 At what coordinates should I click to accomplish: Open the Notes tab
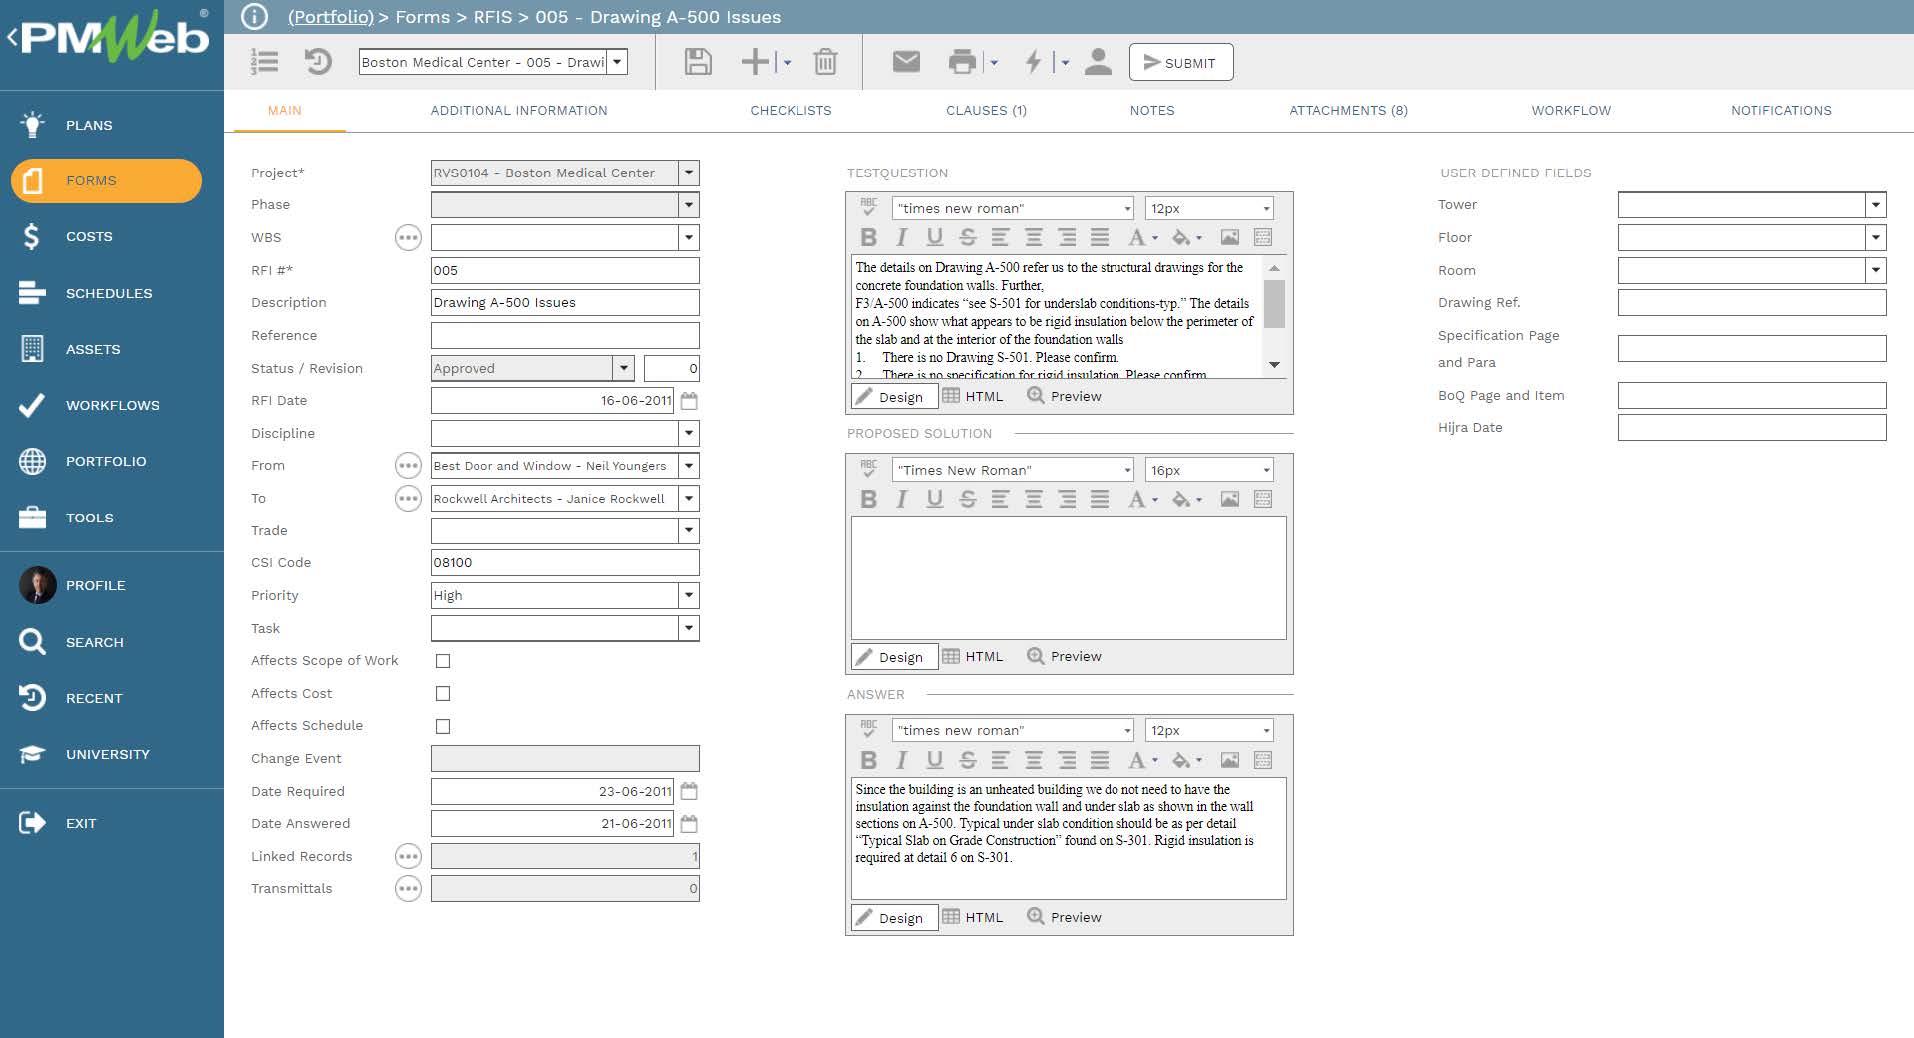point(1152,111)
